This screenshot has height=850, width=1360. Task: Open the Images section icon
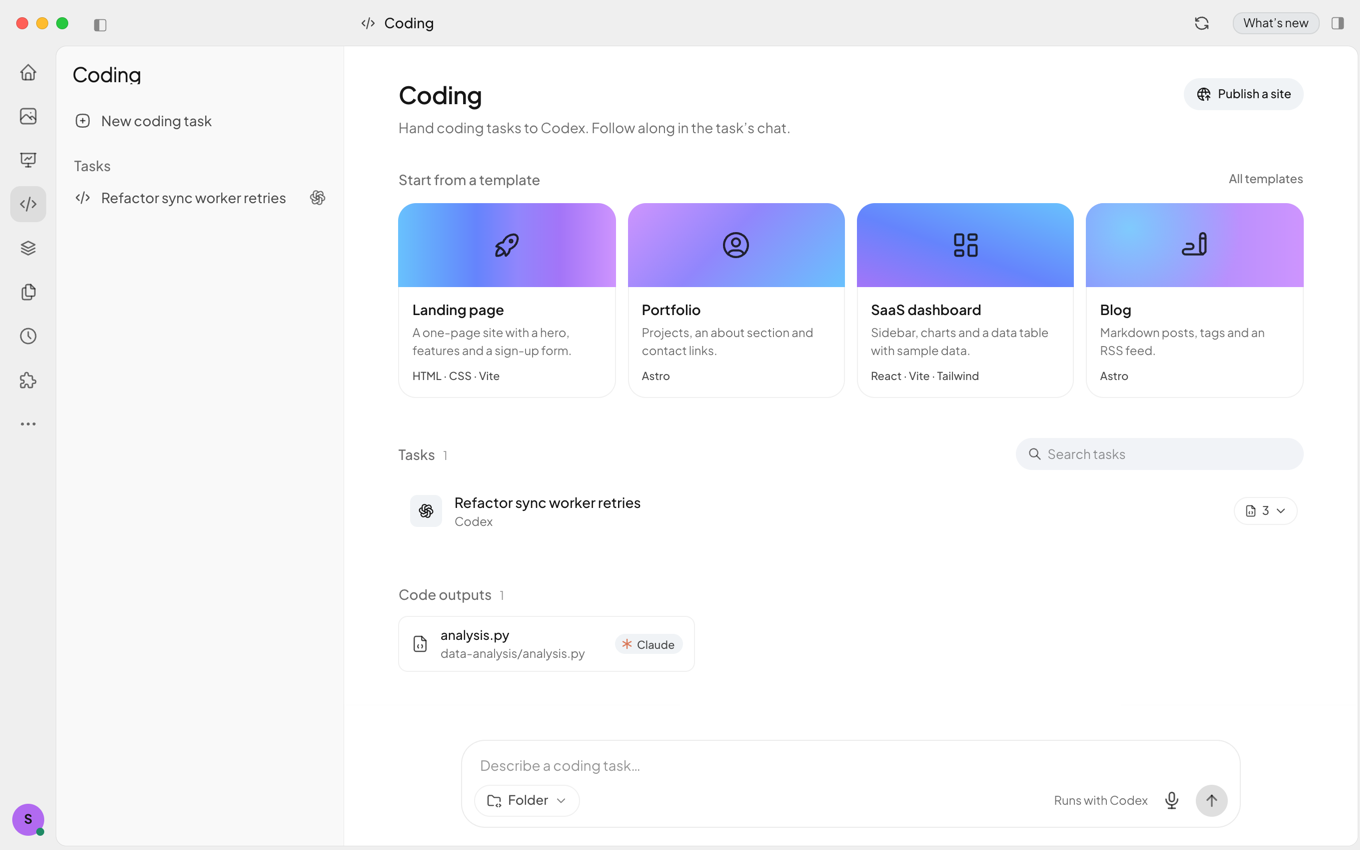point(28,116)
